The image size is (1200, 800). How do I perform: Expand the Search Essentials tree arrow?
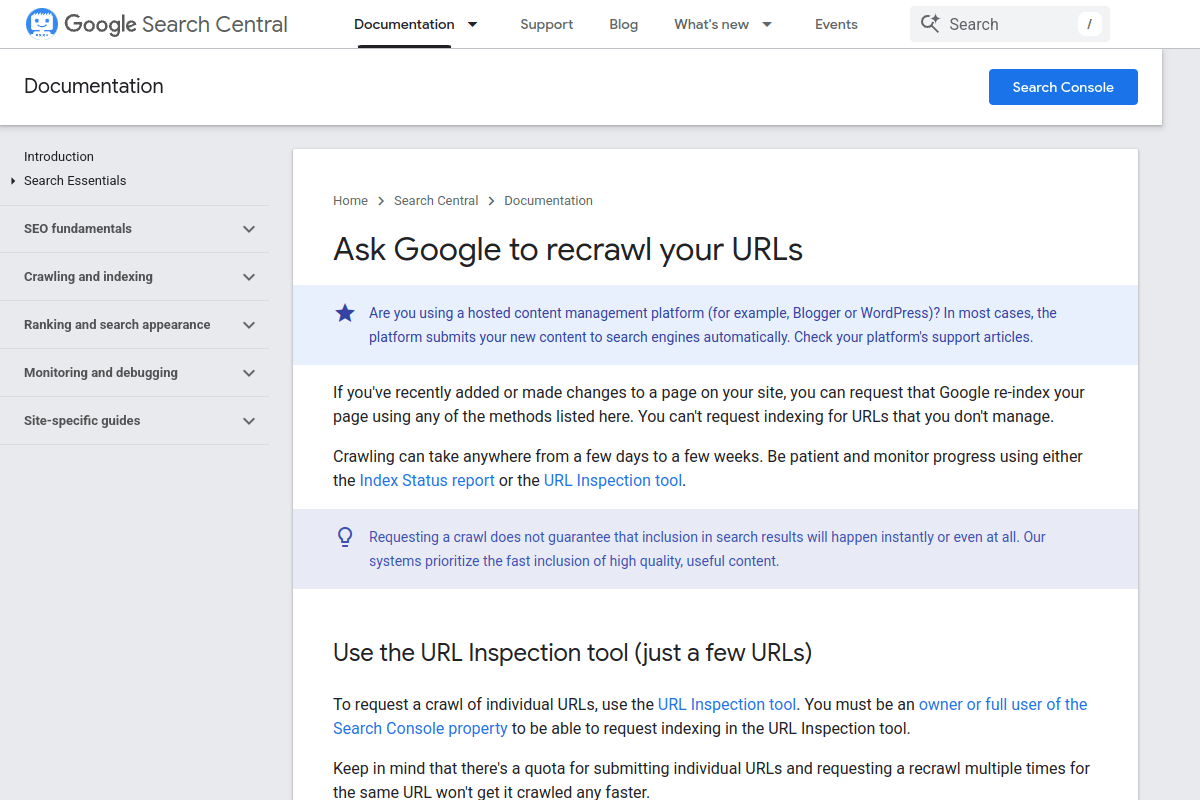[x=13, y=181]
